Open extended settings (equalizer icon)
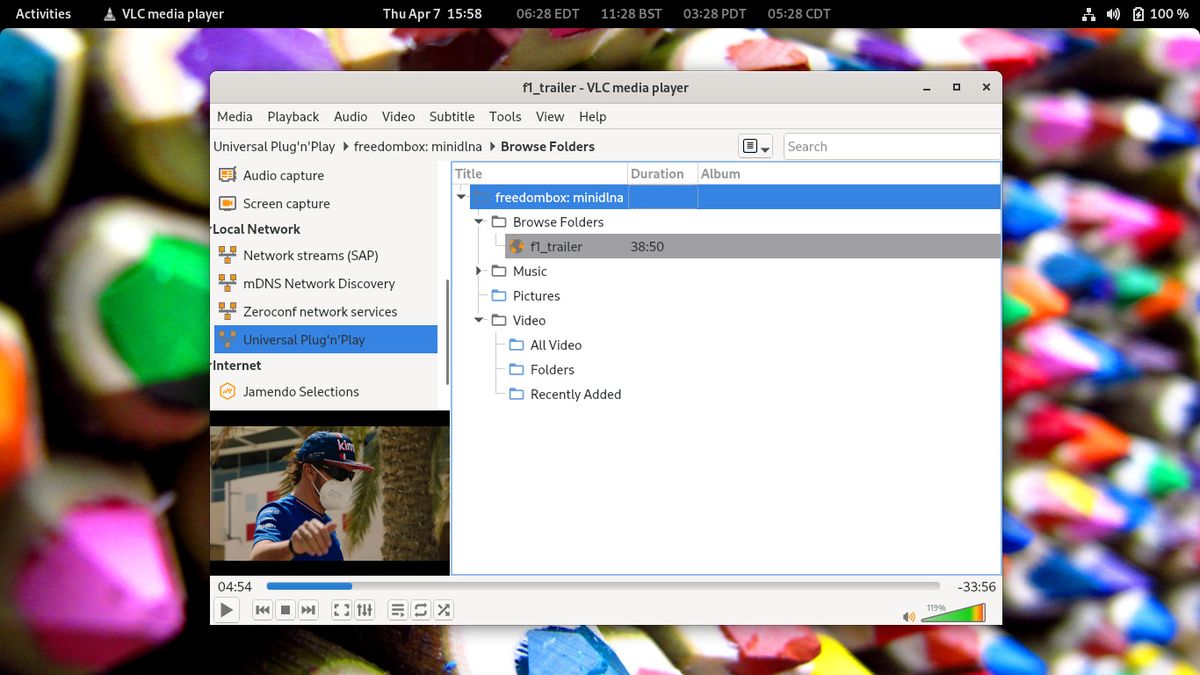1200x675 pixels. pos(364,610)
